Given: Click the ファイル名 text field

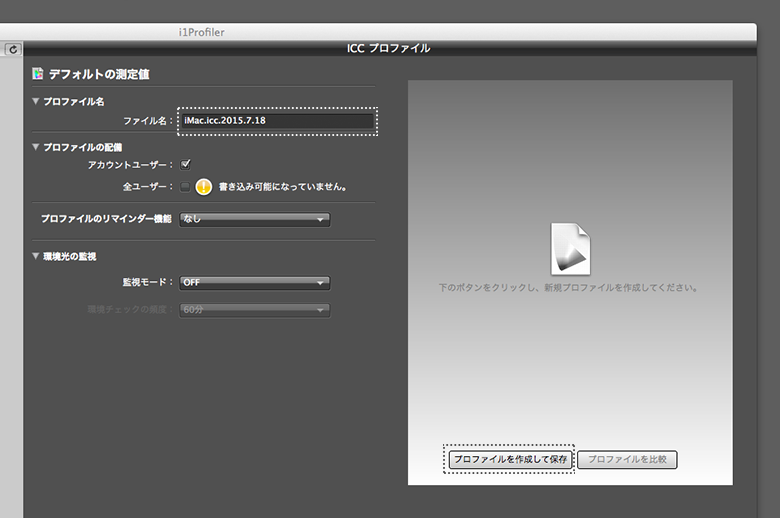Looking at the screenshot, I should [x=276, y=121].
